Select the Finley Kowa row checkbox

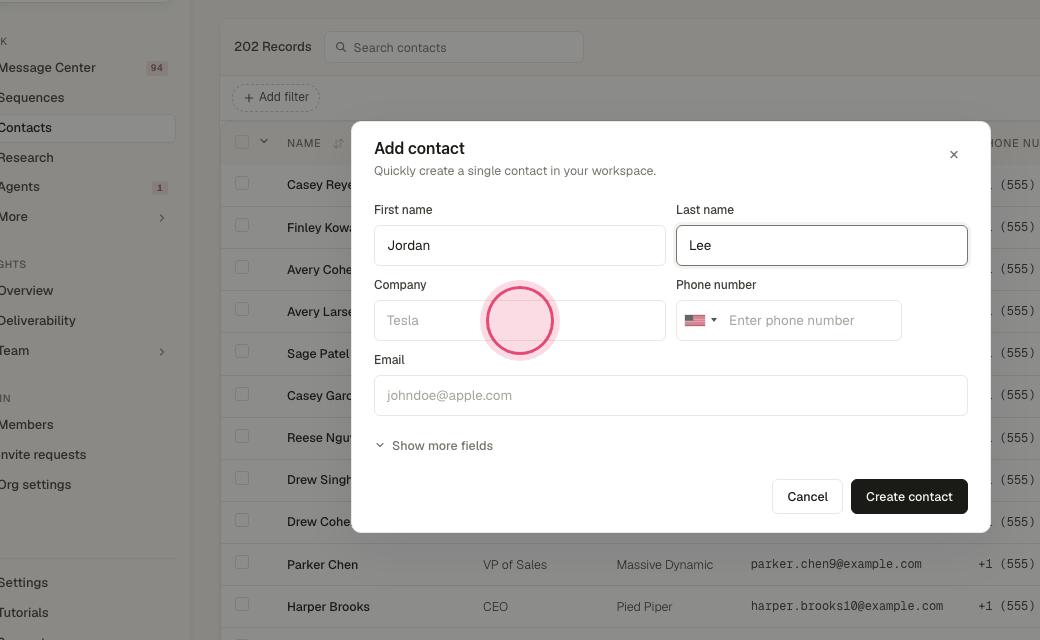pyautogui.click(x=242, y=225)
